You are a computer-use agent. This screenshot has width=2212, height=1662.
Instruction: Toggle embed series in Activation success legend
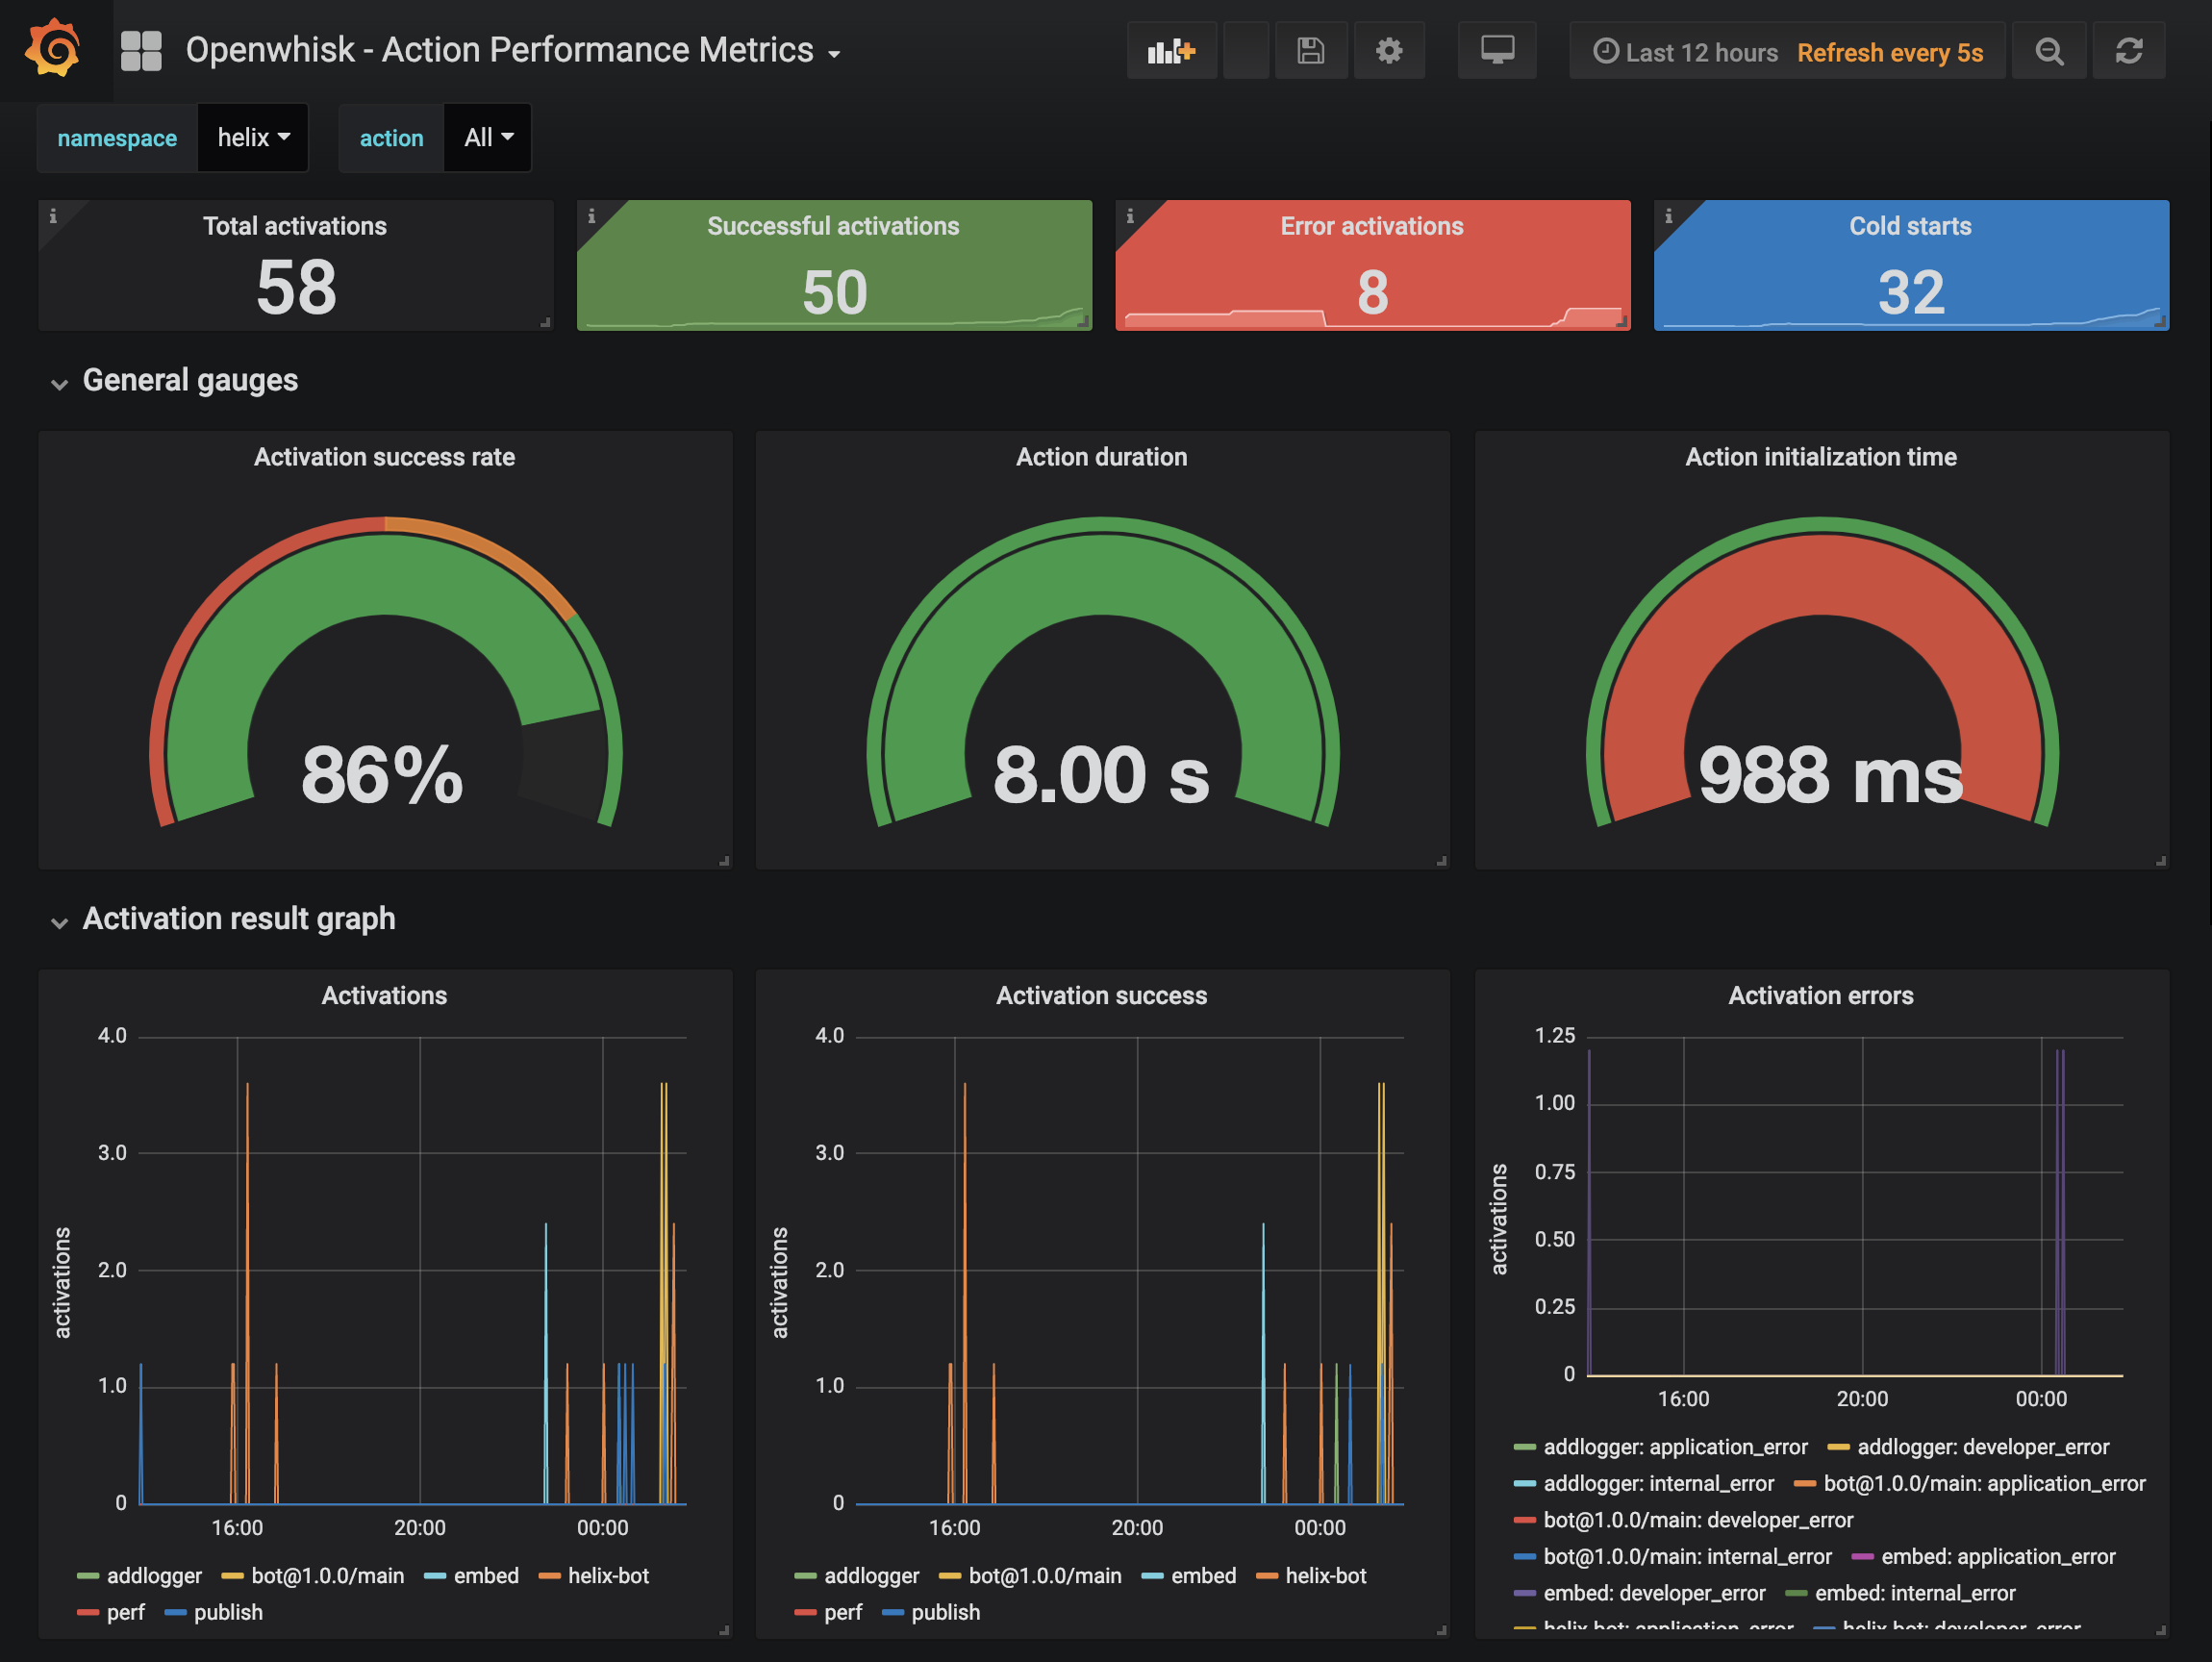(1203, 1575)
